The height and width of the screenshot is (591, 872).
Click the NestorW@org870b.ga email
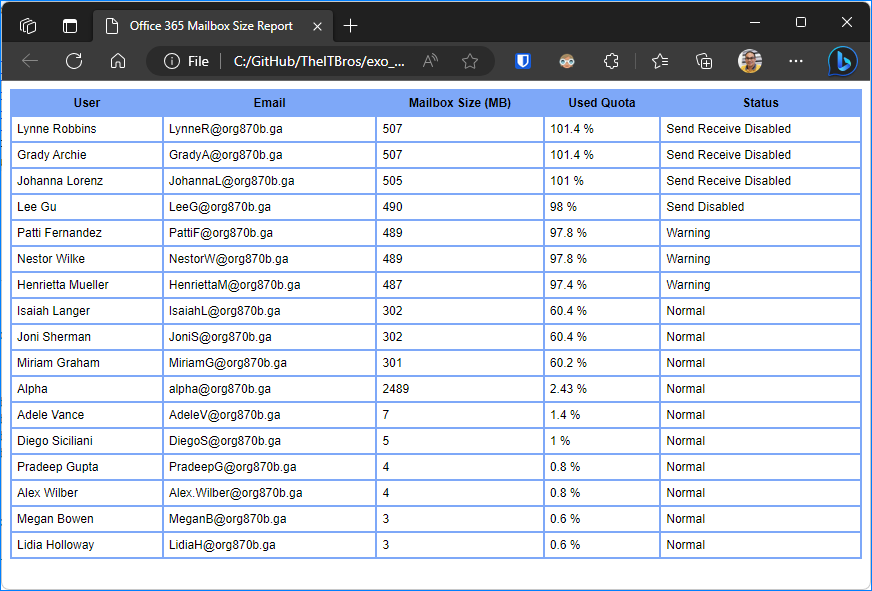[x=229, y=259]
